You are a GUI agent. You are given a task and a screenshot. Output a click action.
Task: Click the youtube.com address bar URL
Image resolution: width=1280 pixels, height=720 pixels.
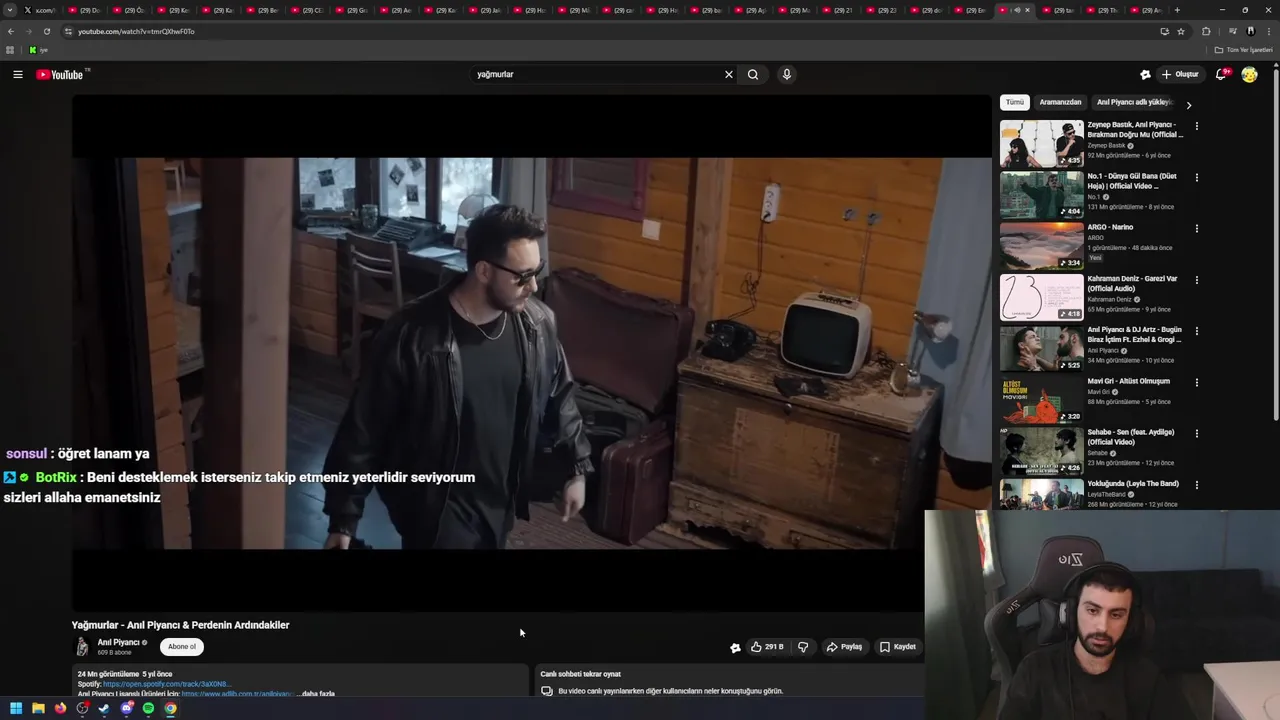136,31
